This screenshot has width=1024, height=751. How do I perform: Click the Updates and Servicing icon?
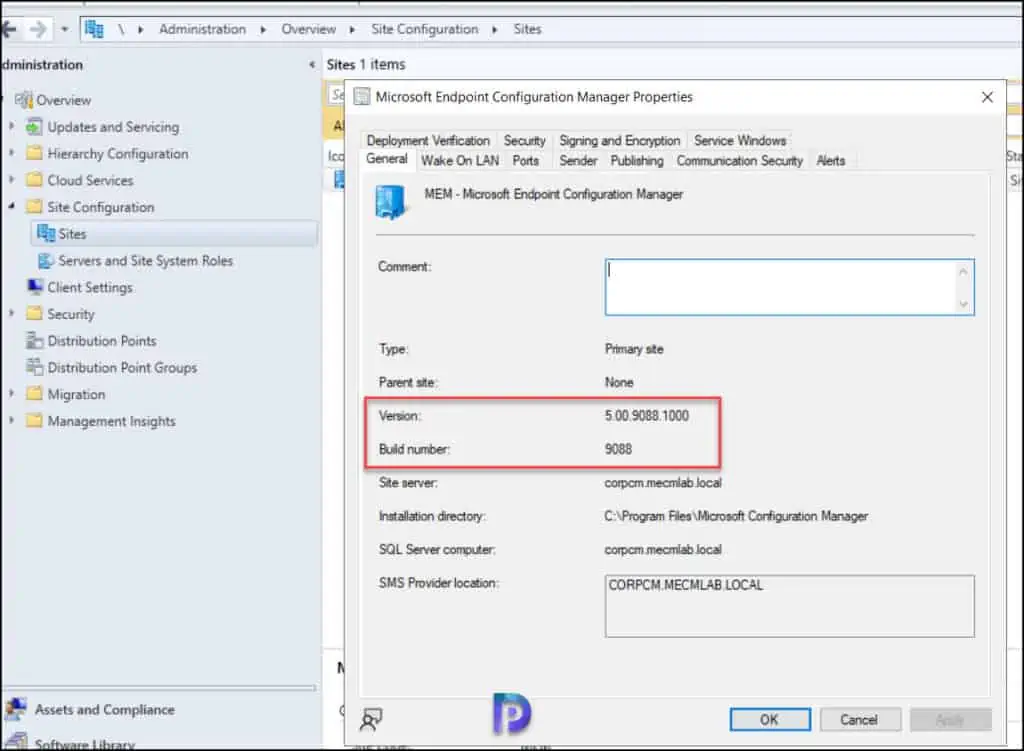pyautogui.click(x=34, y=127)
